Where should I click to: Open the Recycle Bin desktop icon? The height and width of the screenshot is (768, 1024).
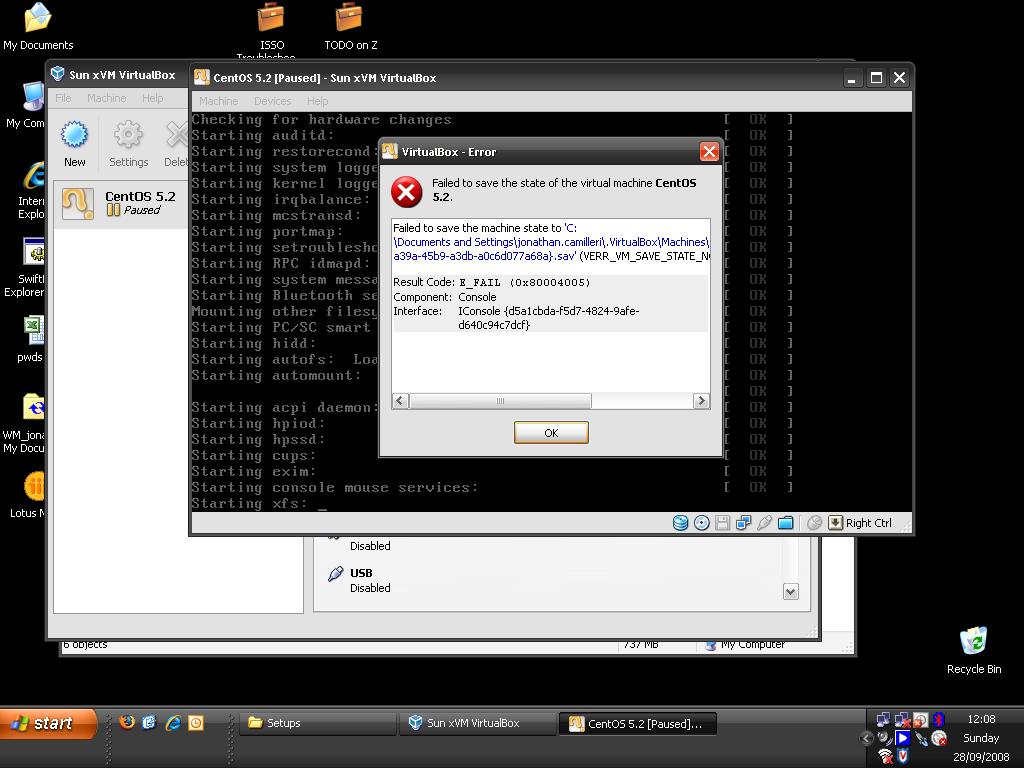coord(974,650)
